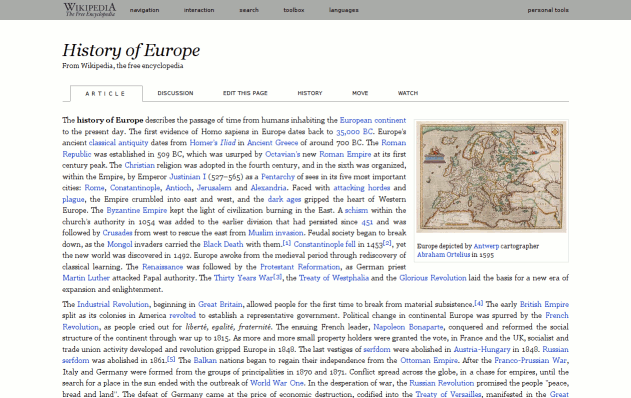Go to the Industrial Revolution article
Screen dimensions: 631x398
pyautogui.click(x=113, y=304)
